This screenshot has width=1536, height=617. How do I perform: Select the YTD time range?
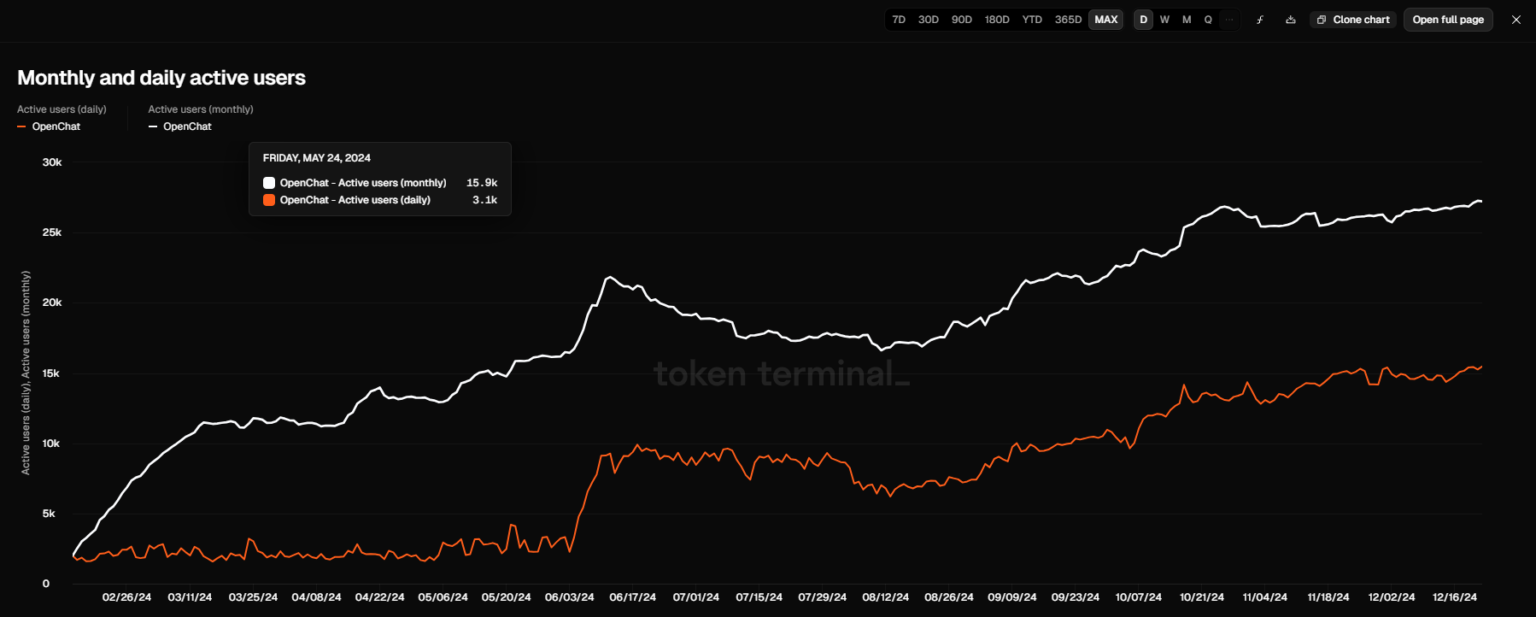tap(1032, 20)
